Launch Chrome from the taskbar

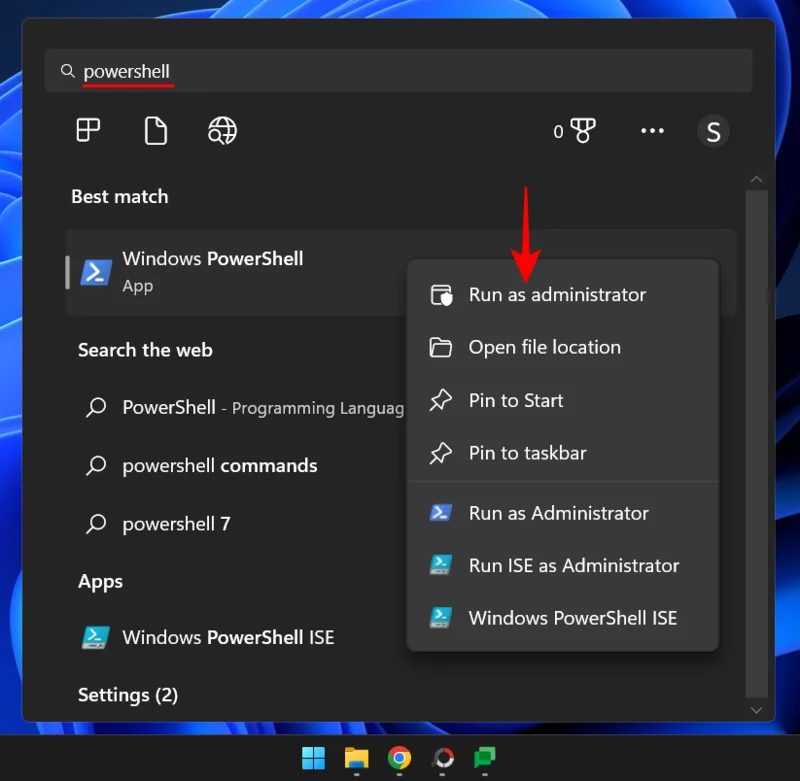point(399,758)
